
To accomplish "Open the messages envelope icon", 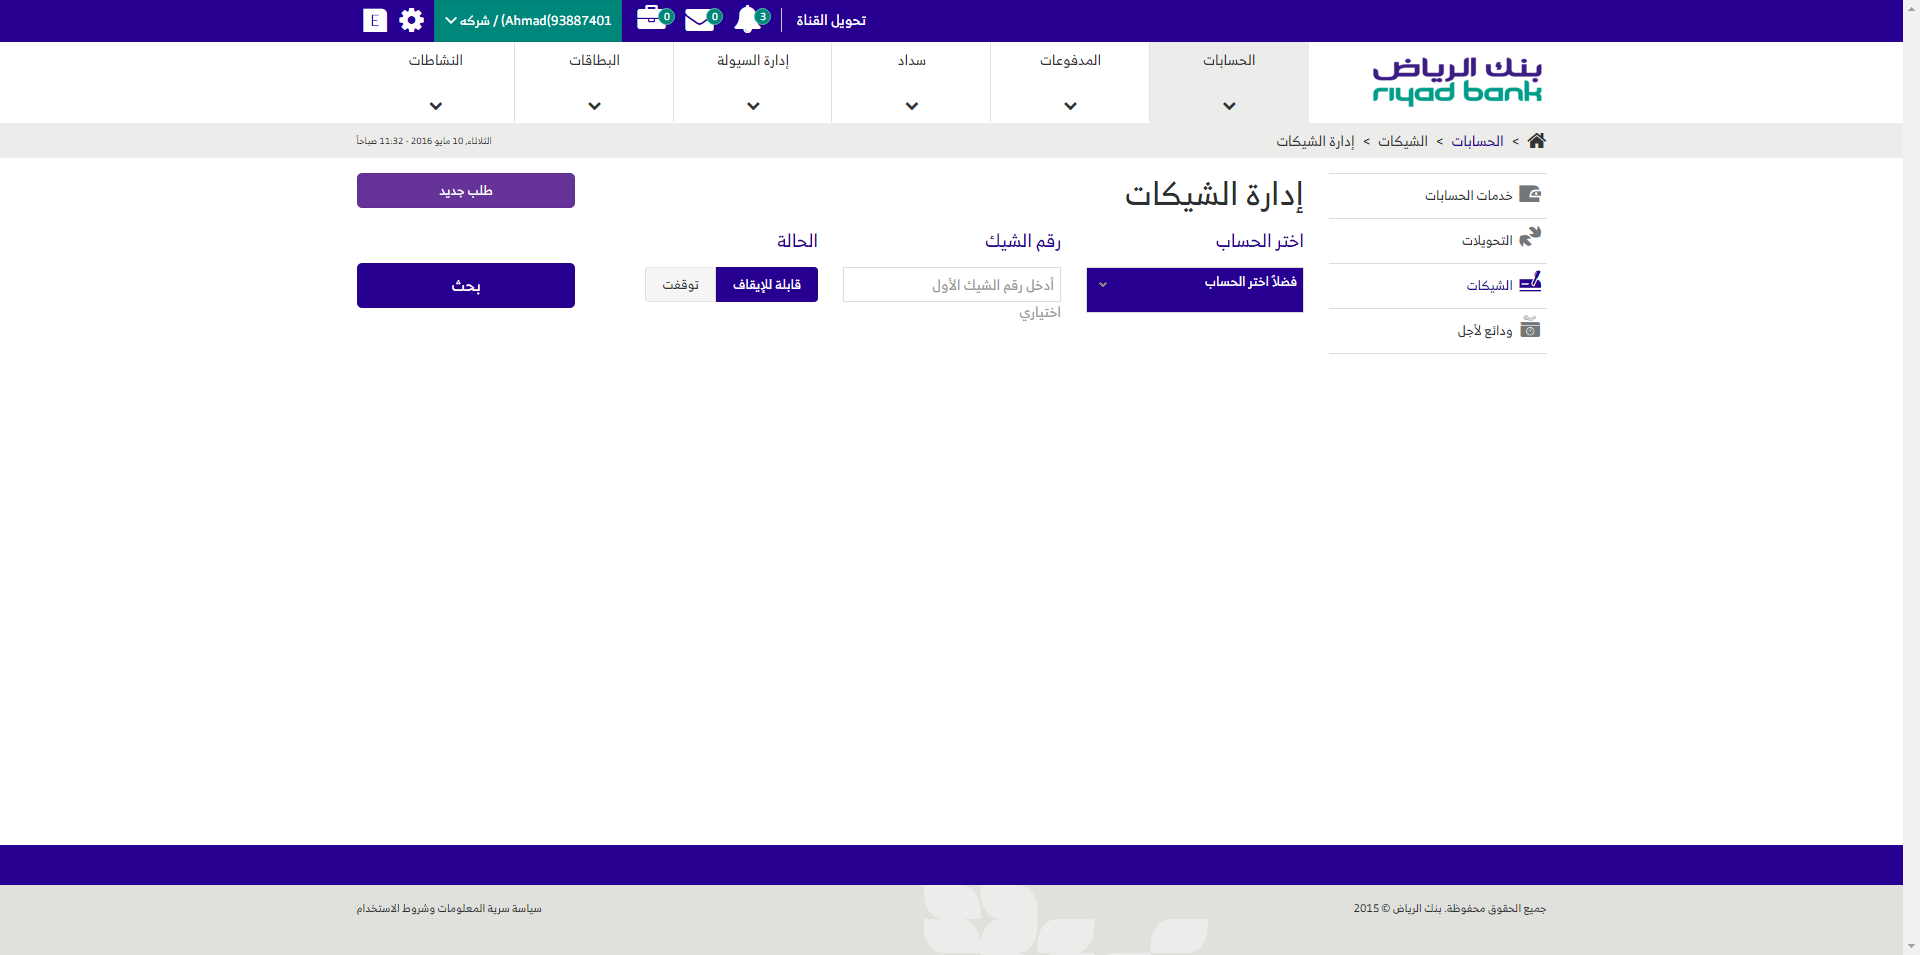I will pos(700,20).
